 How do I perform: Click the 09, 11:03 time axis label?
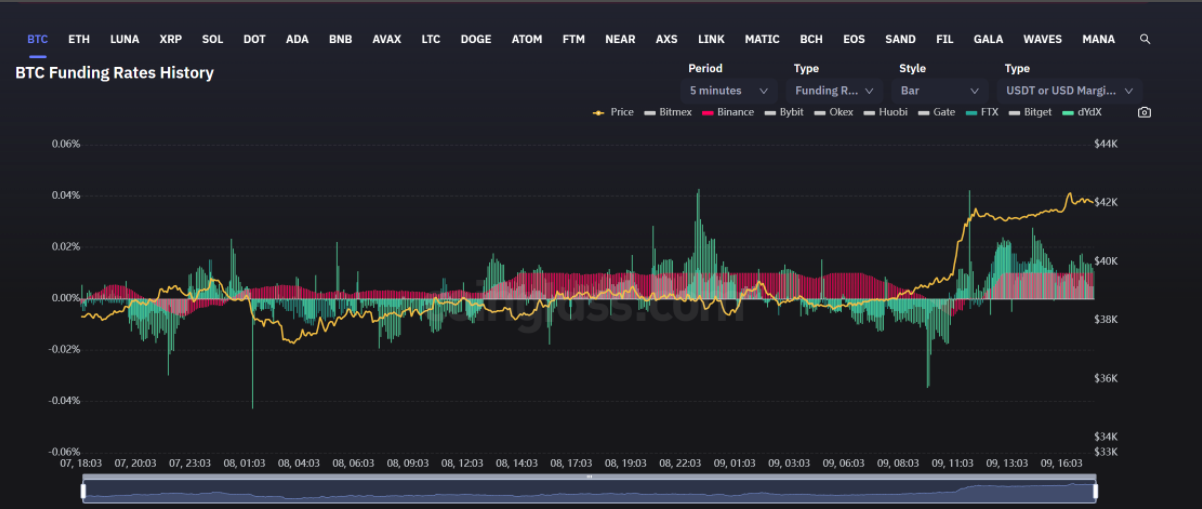click(x=952, y=463)
